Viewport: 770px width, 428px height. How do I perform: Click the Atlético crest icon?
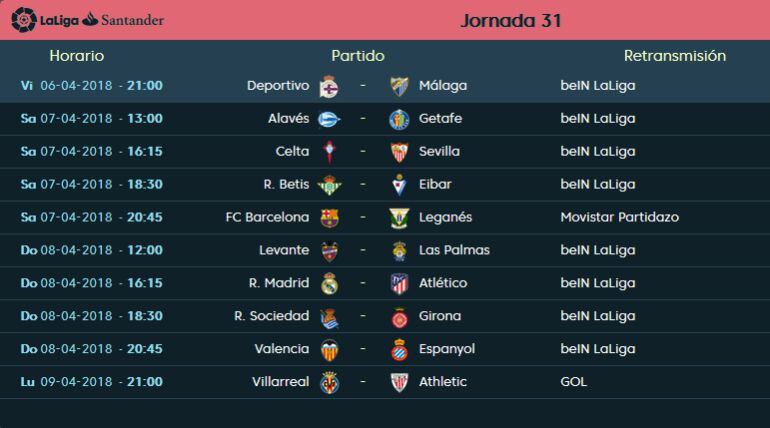[399, 284]
